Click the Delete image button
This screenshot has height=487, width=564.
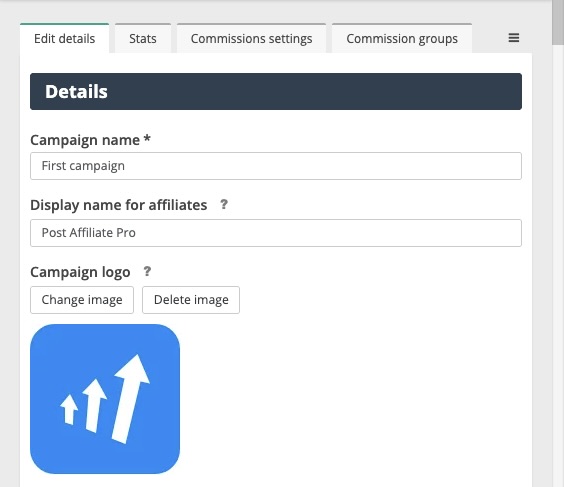click(191, 300)
